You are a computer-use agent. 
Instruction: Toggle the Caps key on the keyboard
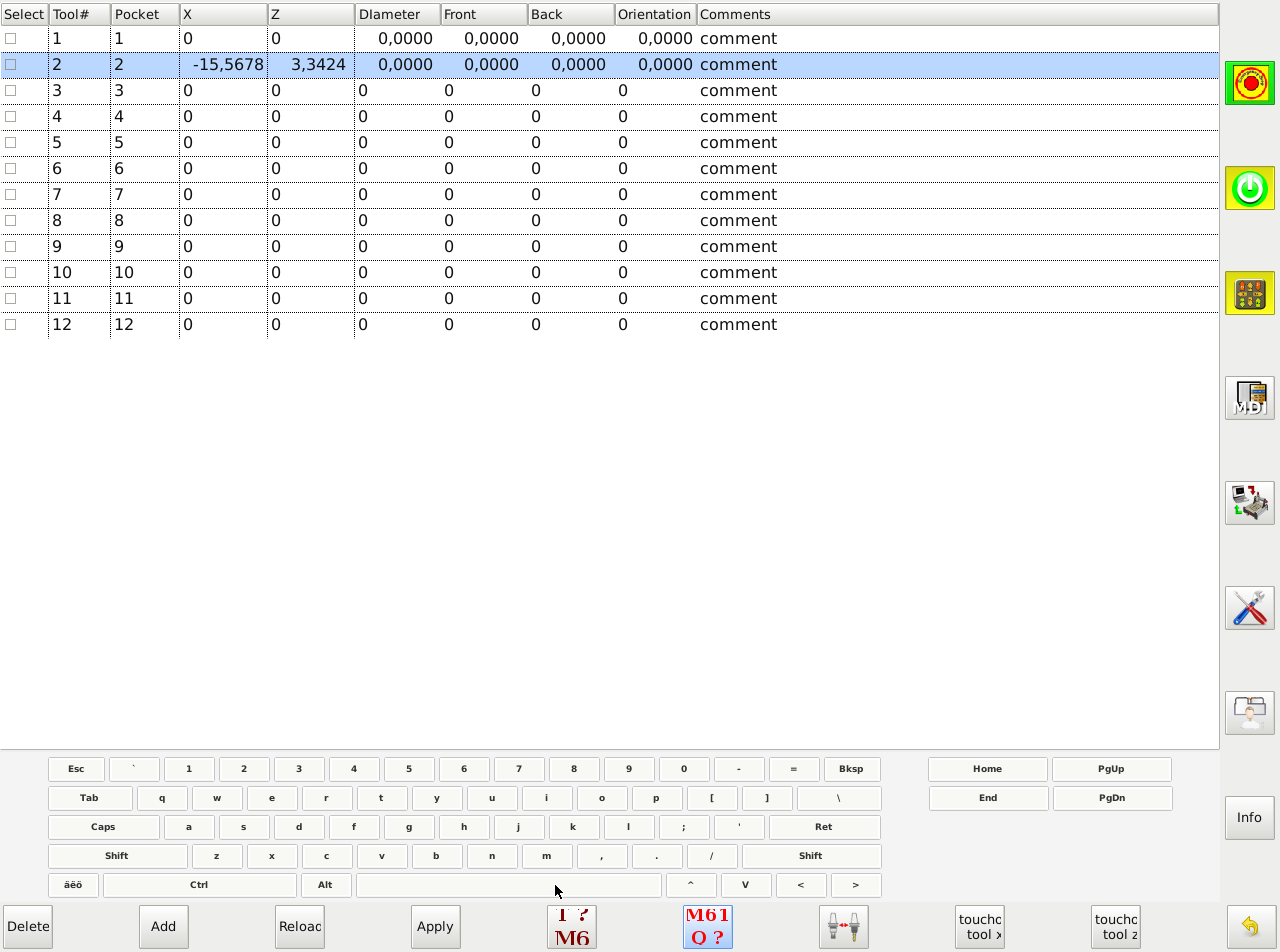(x=103, y=827)
